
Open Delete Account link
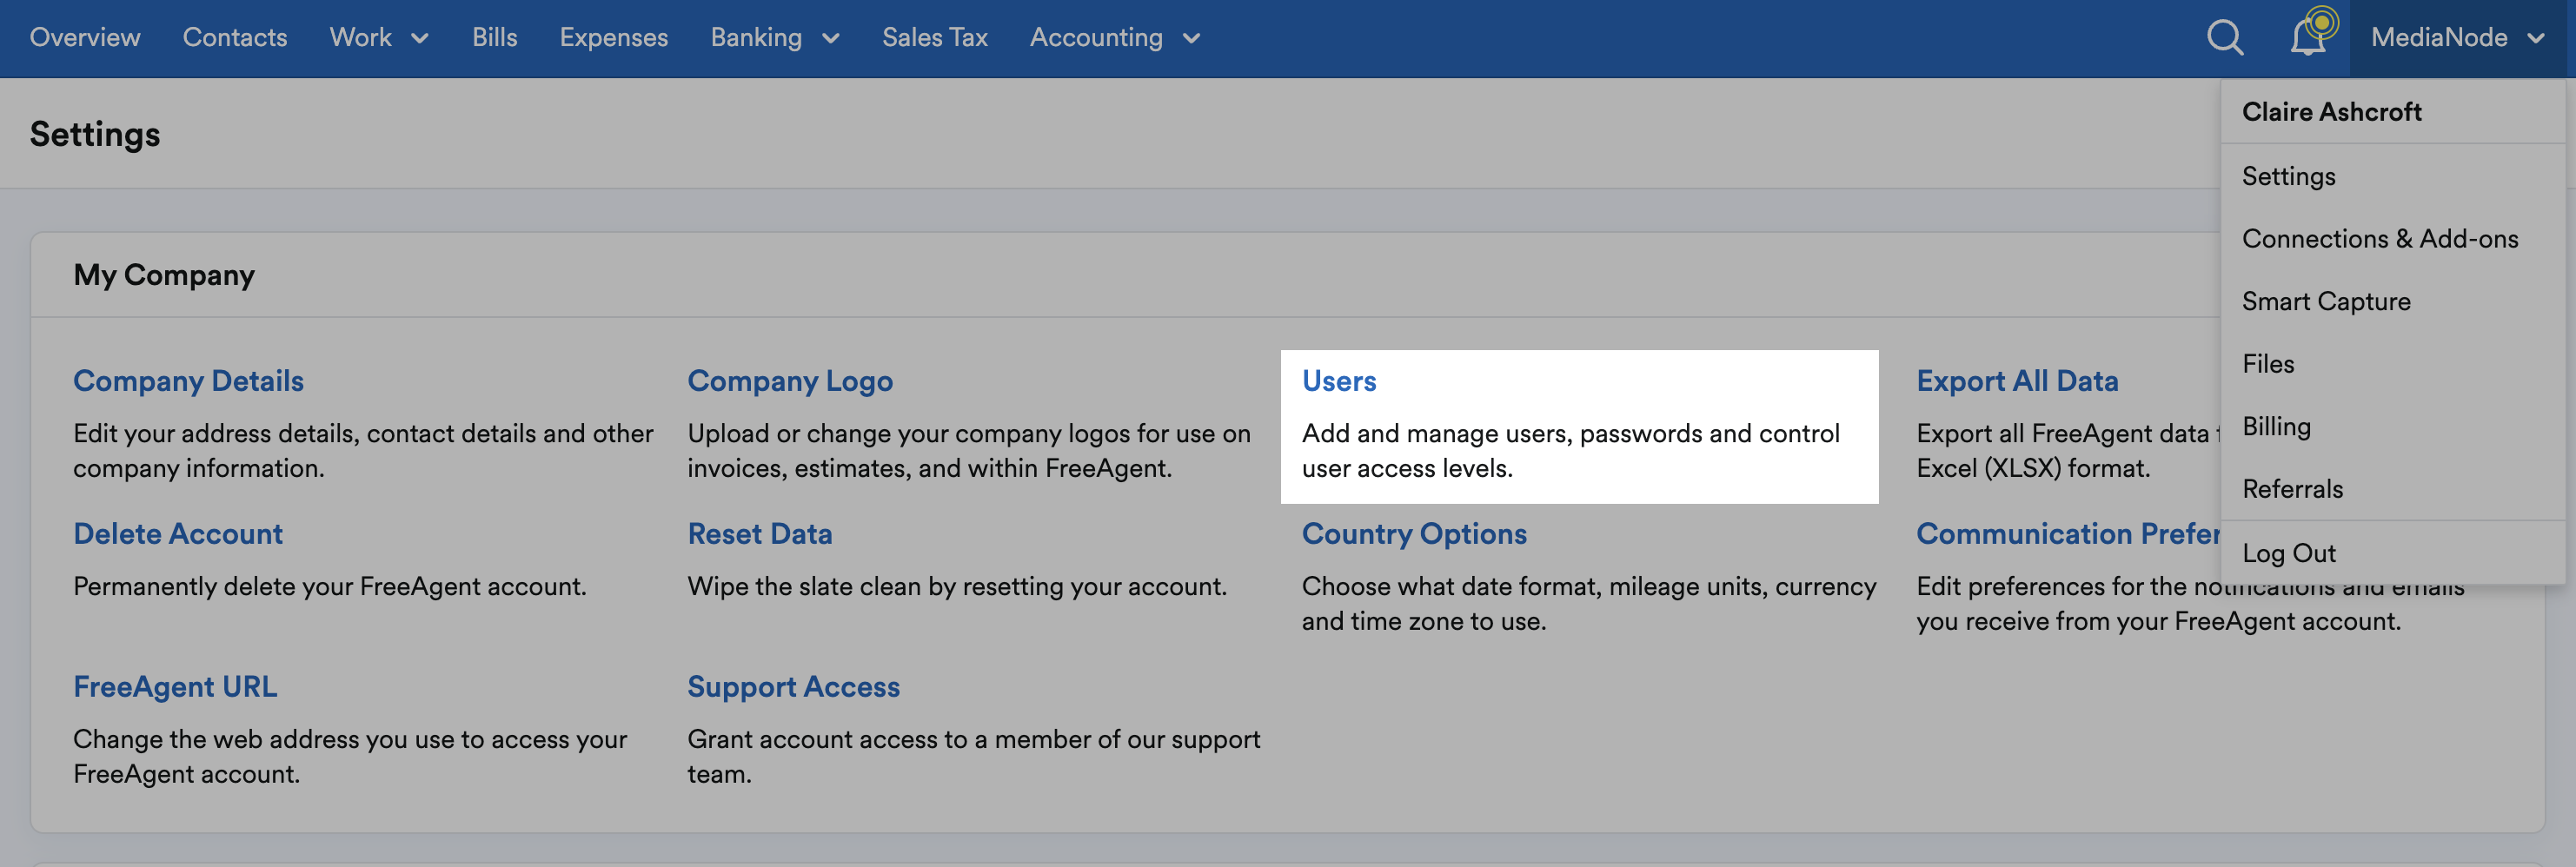point(178,534)
